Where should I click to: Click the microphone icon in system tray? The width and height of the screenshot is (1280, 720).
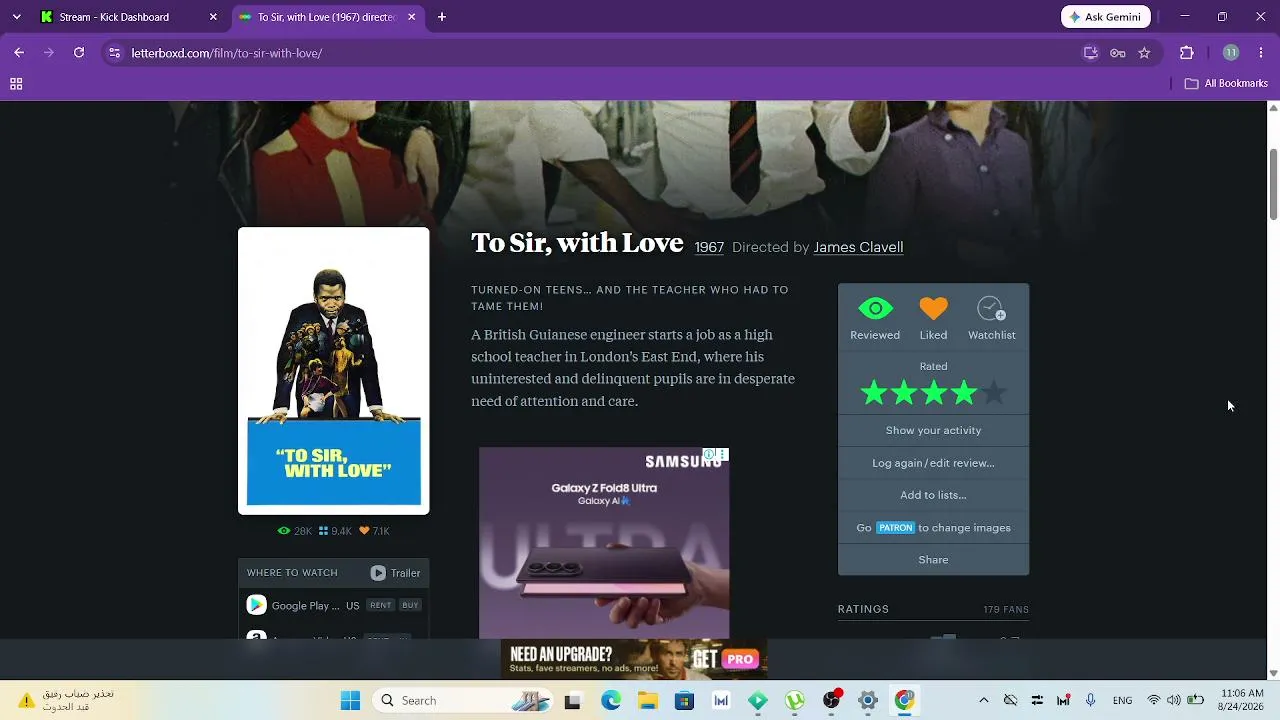[1091, 701]
